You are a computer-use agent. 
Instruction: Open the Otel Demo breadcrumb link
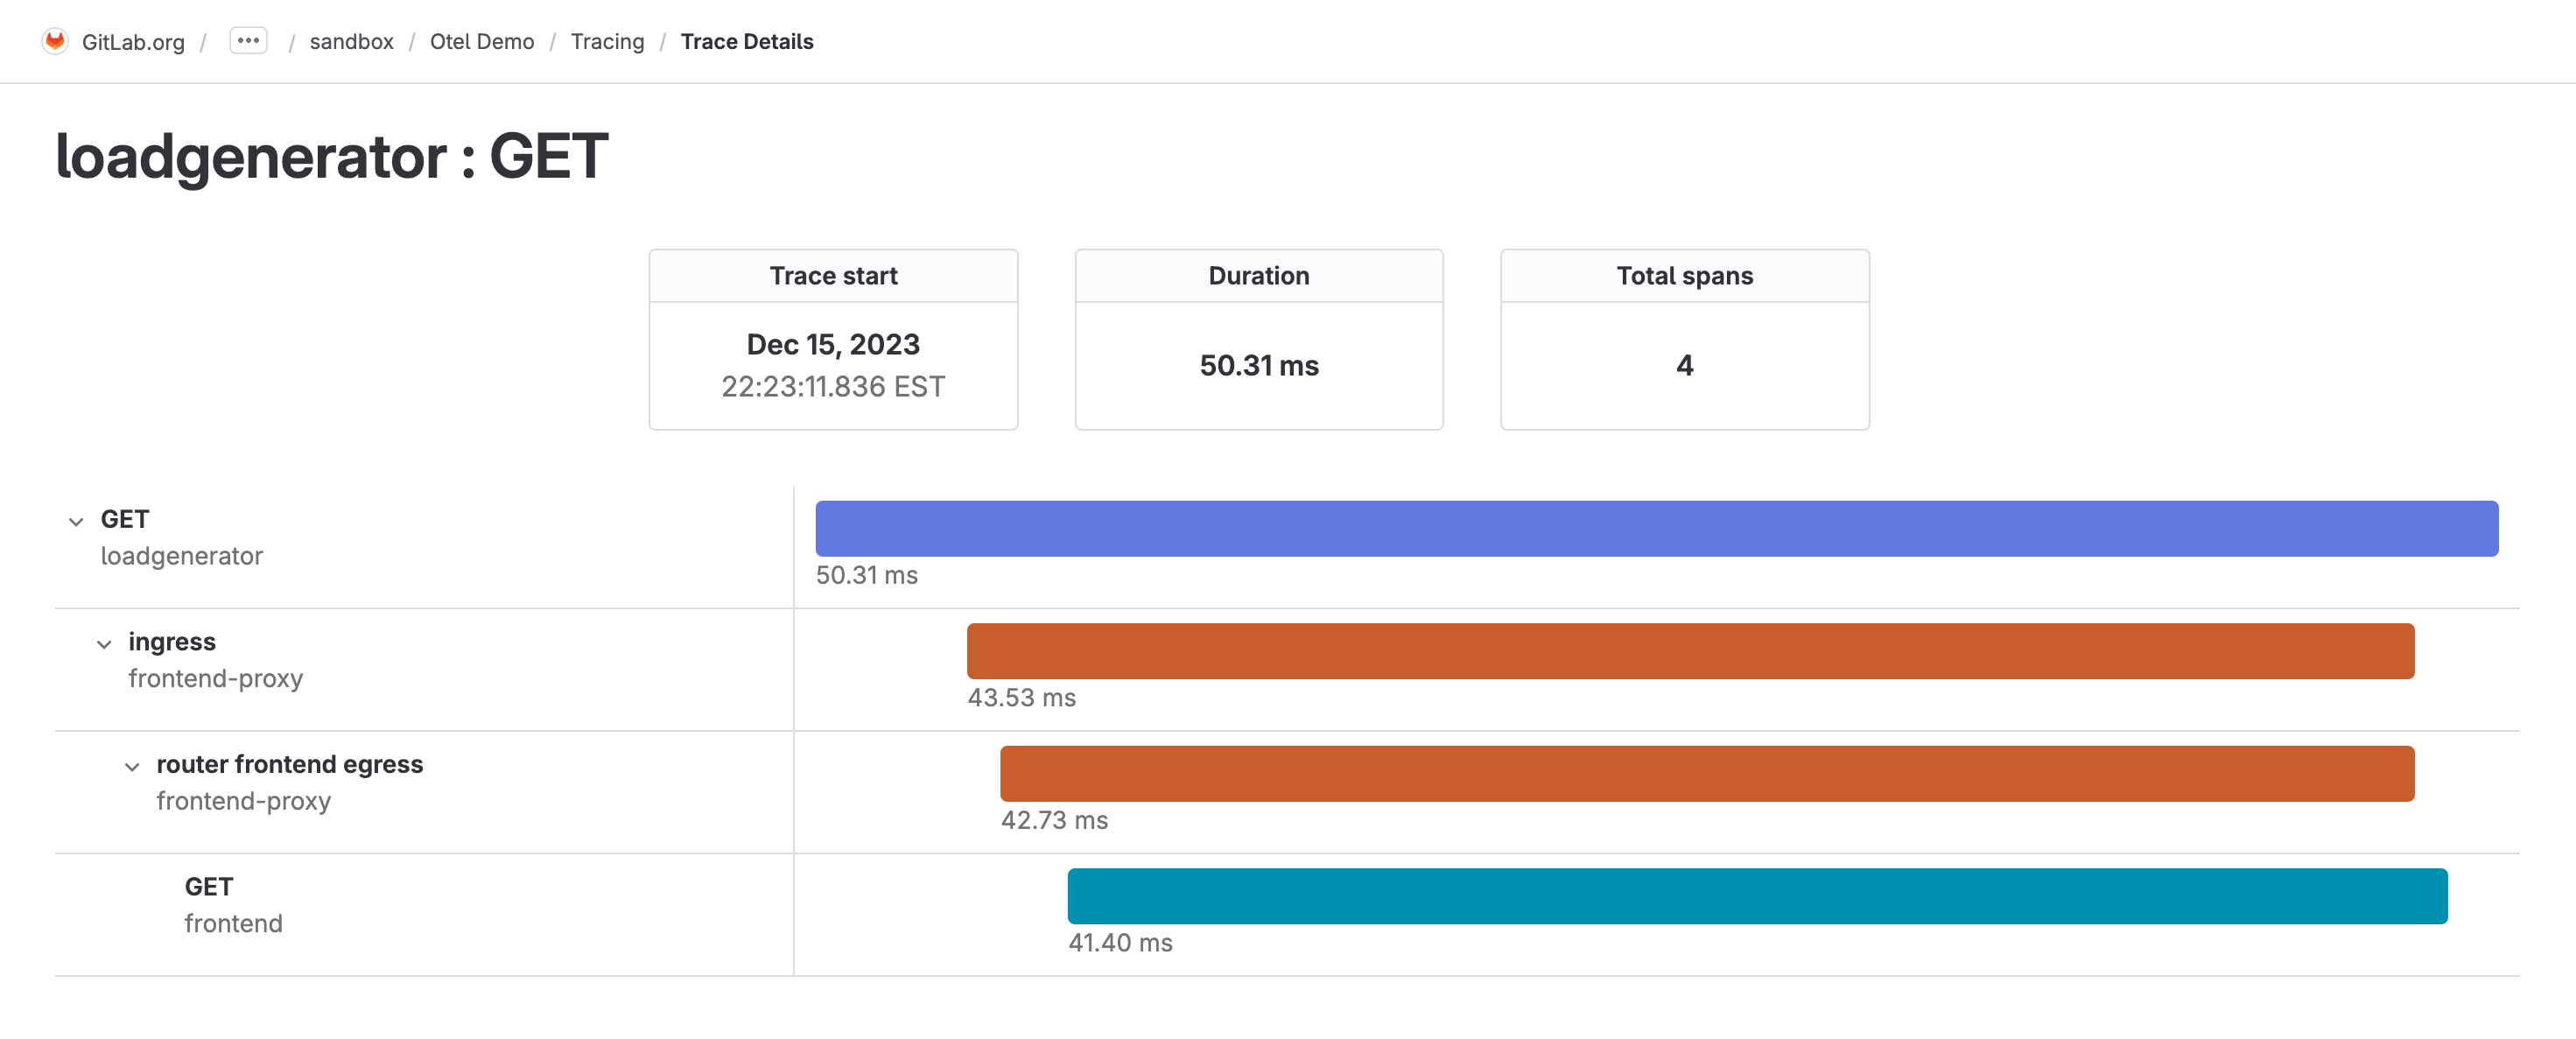pos(481,41)
